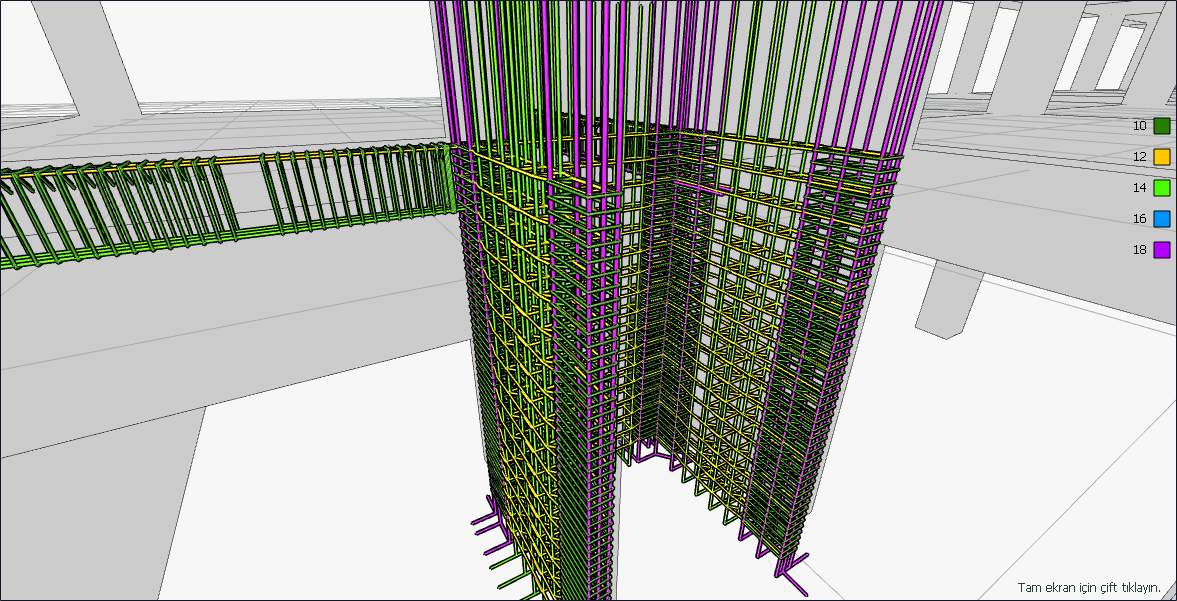Select the legend label "14"
Image resolution: width=1177 pixels, height=601 pixels.
click(x=1140, y=188)
